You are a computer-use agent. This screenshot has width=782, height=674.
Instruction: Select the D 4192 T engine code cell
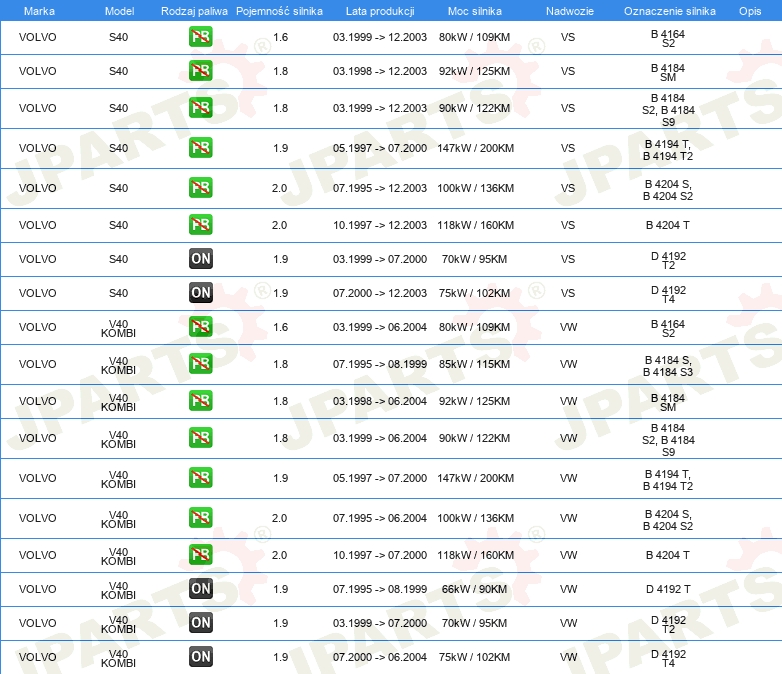(668, 589)
